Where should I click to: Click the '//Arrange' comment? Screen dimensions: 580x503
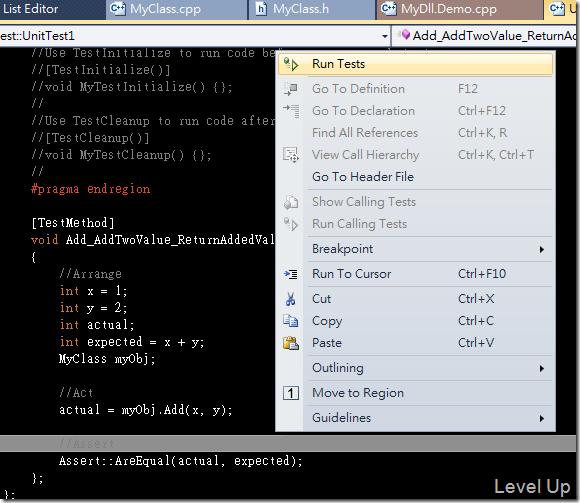tap(90, 274)
